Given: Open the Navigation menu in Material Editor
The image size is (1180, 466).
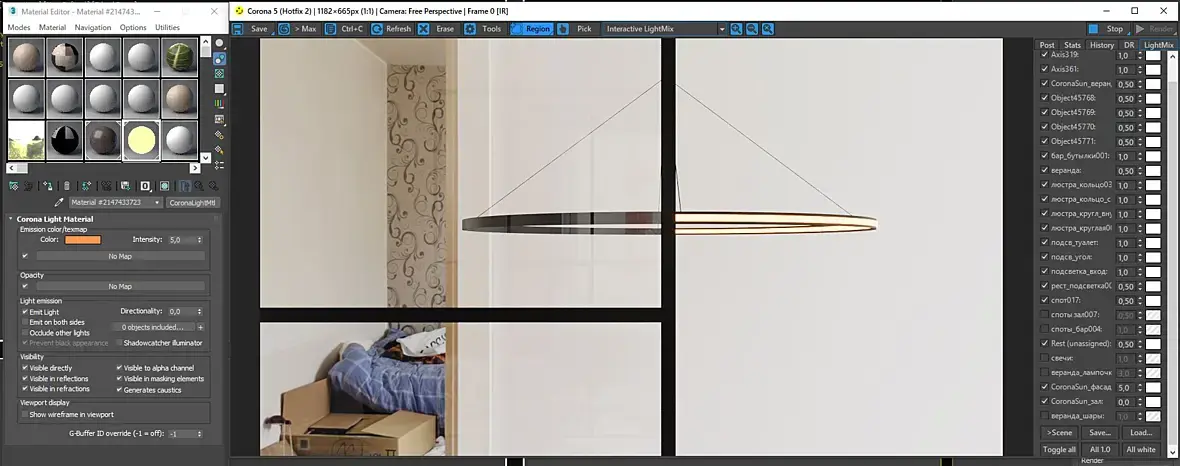Looking at the screenshot, I should pos(93,27).
